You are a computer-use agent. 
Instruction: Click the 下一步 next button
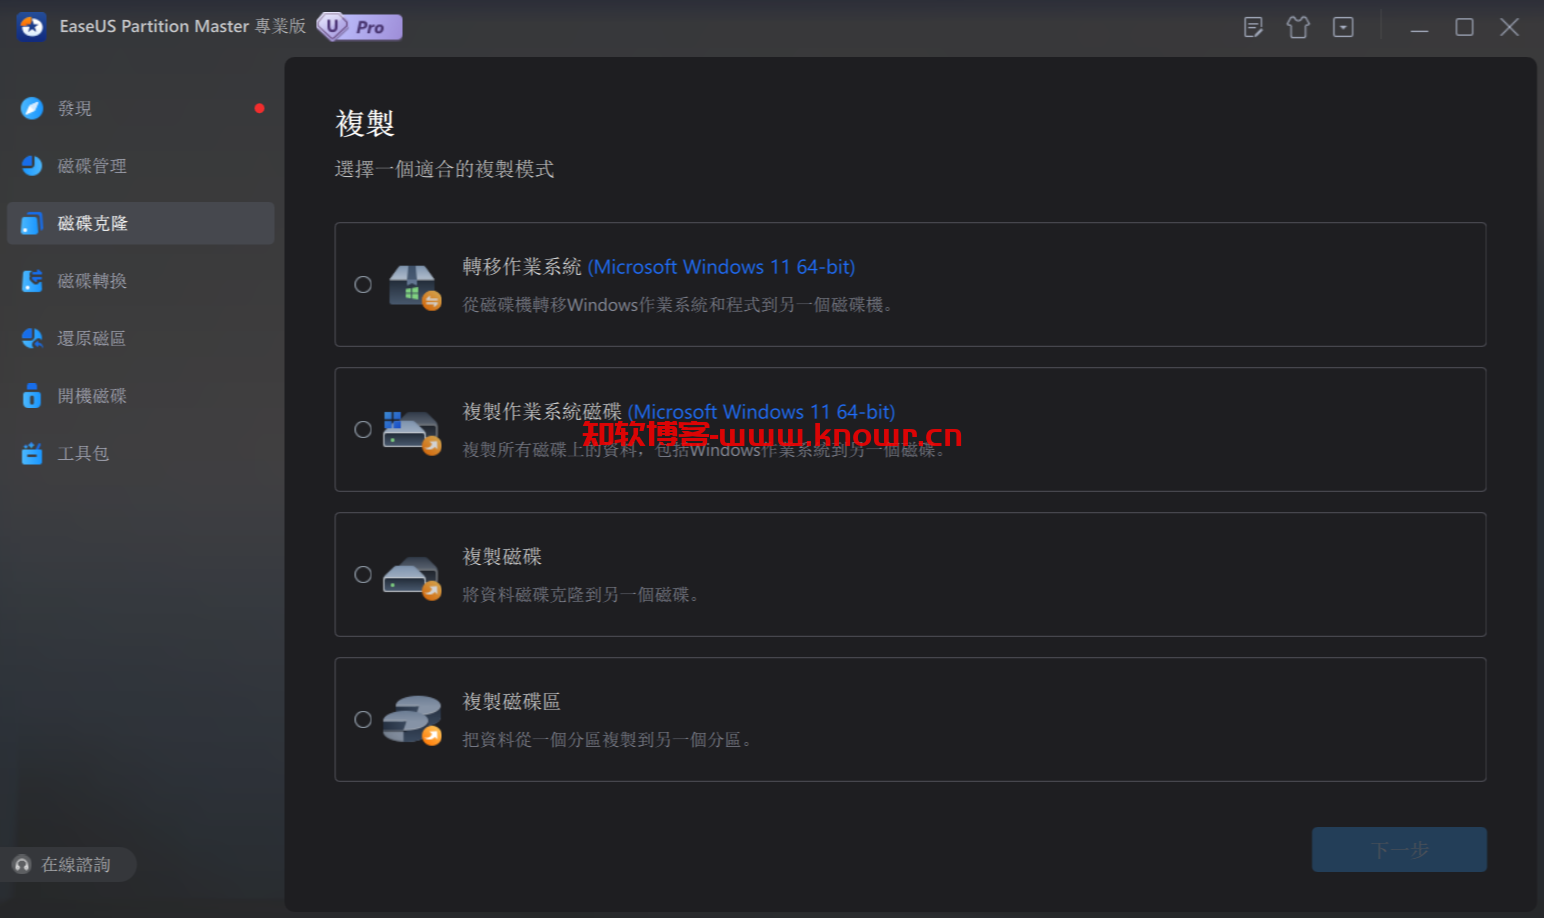coord(1399,850)
